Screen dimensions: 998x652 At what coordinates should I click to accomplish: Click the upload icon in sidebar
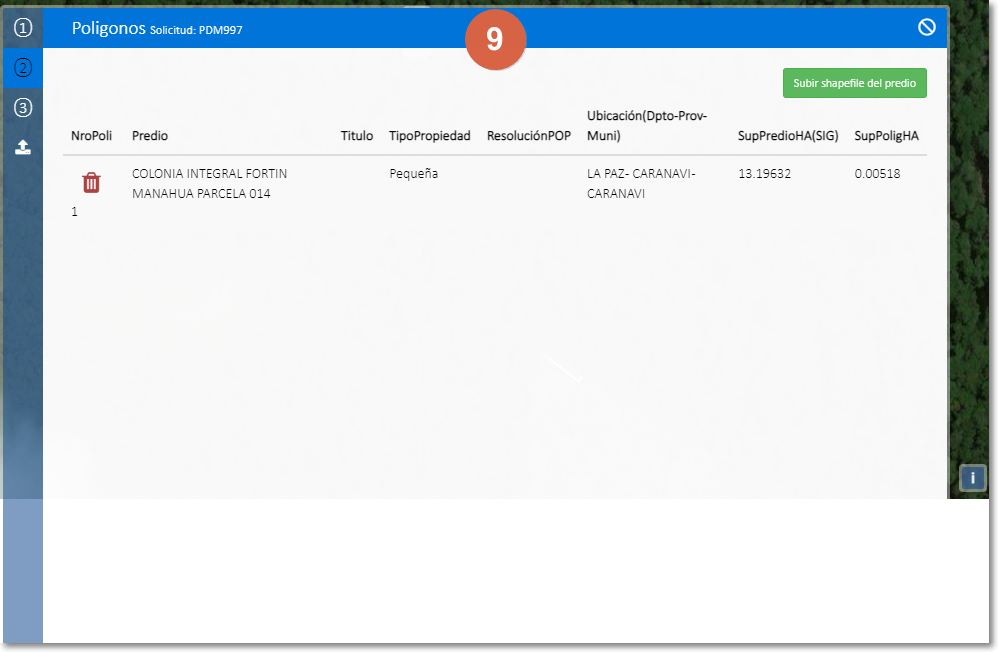pyautogui.click(x=23, y=147)
